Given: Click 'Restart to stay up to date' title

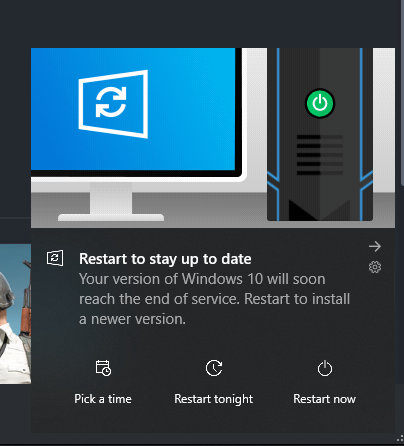Looking at the screenshot, I should pyautogui.click(x=165, y=259).
